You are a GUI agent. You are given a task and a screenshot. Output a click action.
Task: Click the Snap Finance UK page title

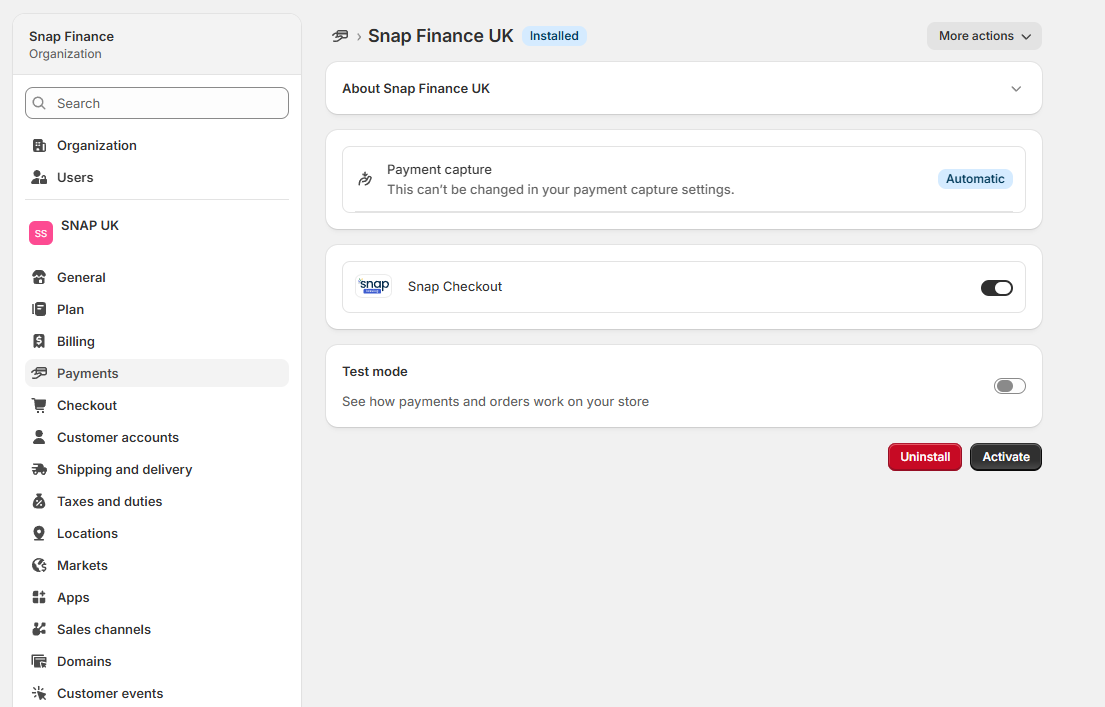point(440,36)
